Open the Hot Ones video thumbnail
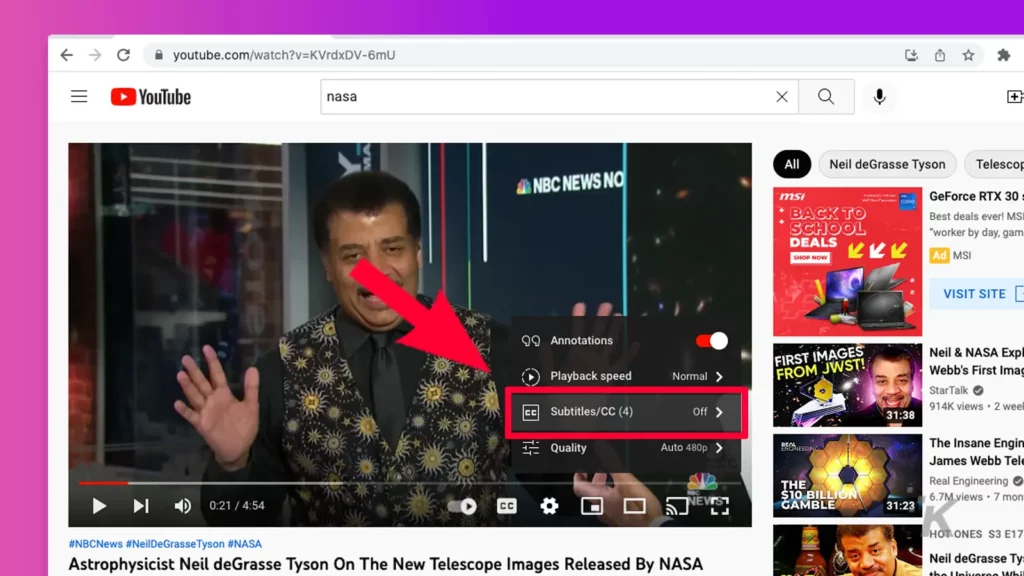The width and height of the screenshot is (1024, 576). coord(848,550)
